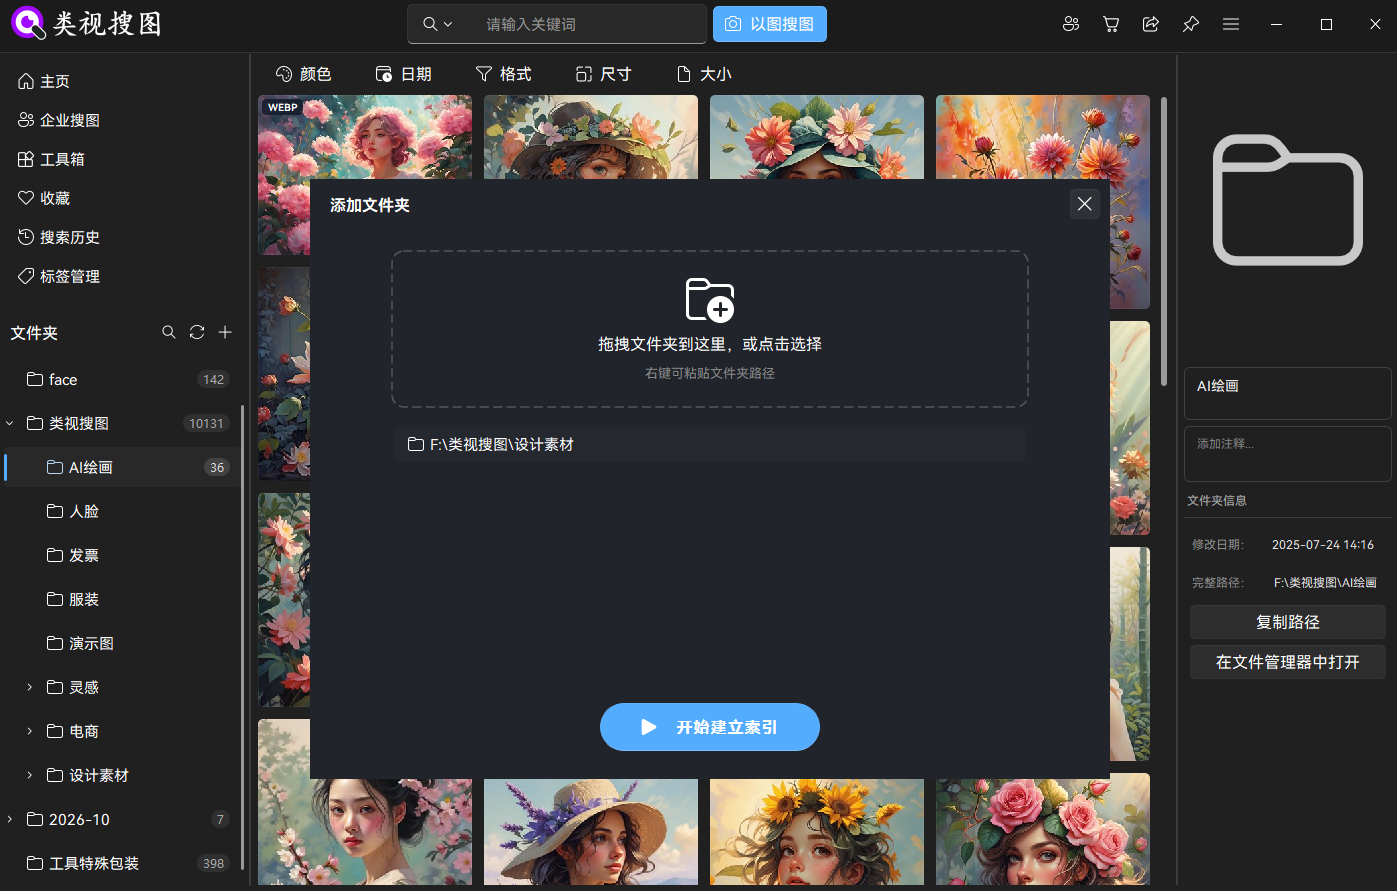Open the 日期 date filter
The height and width of the screenshot is (891, 1397).
tap(404, 74)
